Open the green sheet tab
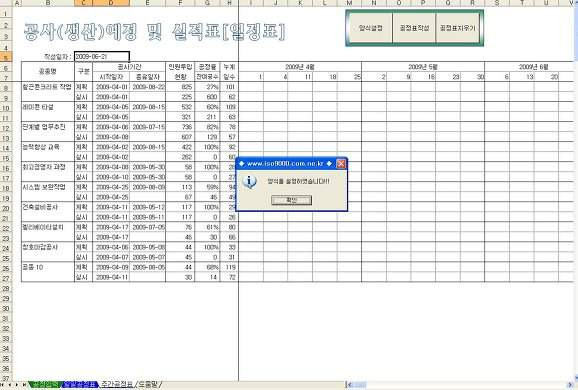This screenshot has width=578, height=390. 44,384
